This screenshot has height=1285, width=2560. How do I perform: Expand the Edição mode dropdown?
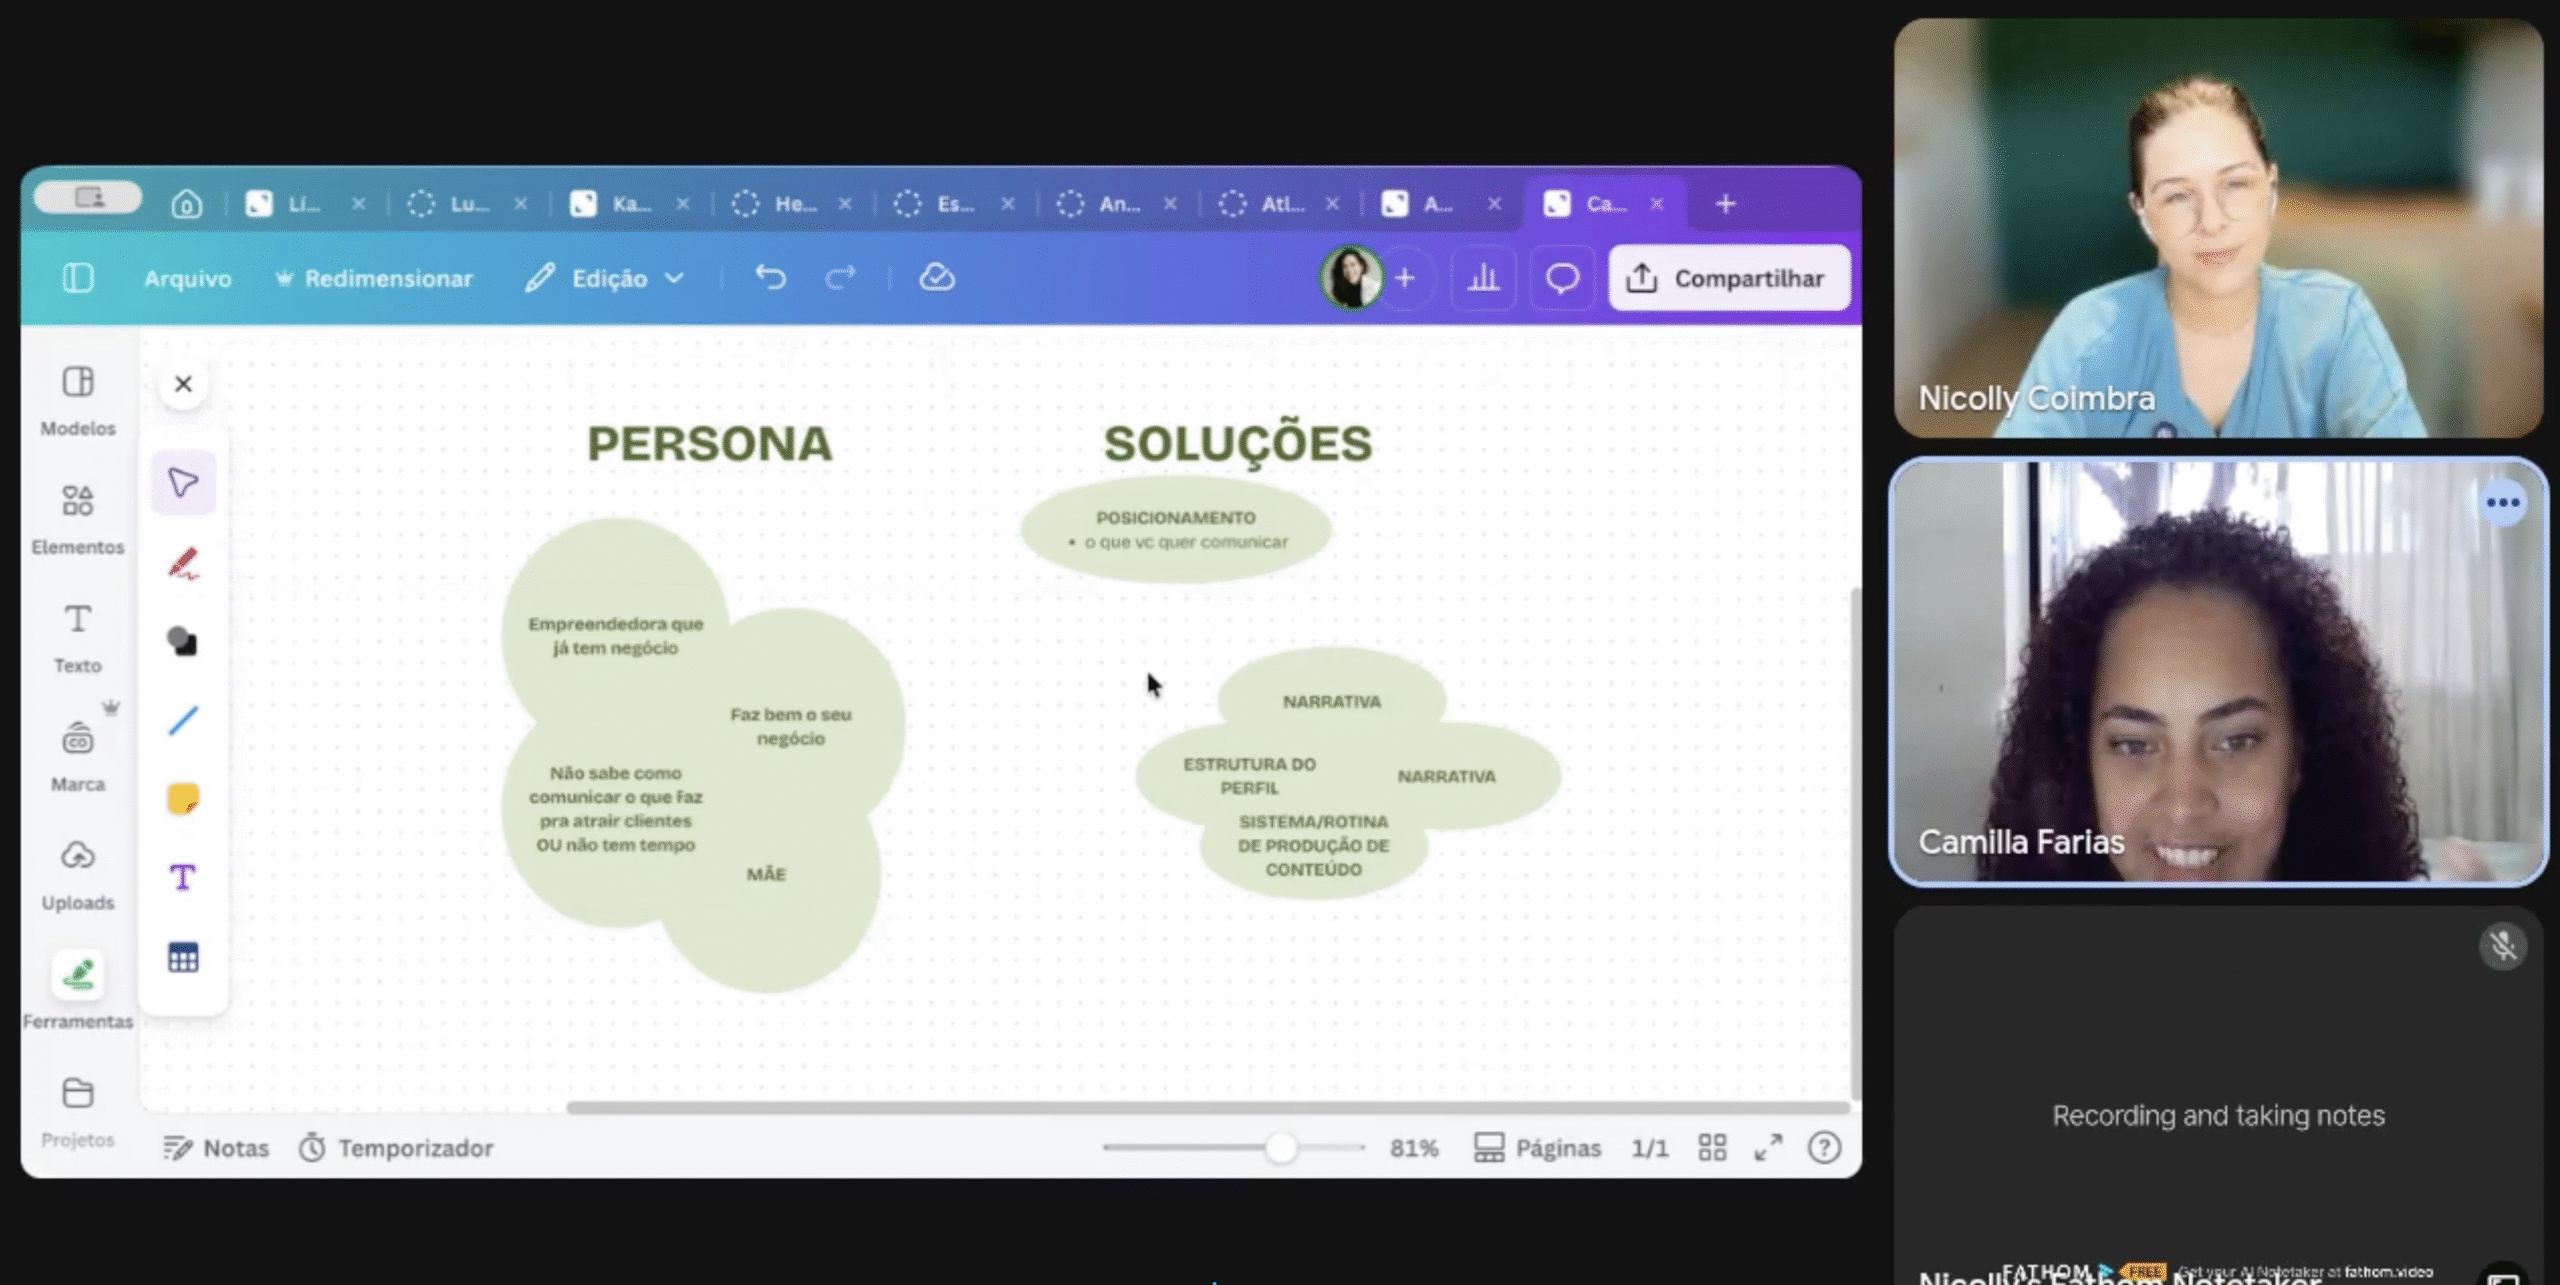(x=606, y=278)
